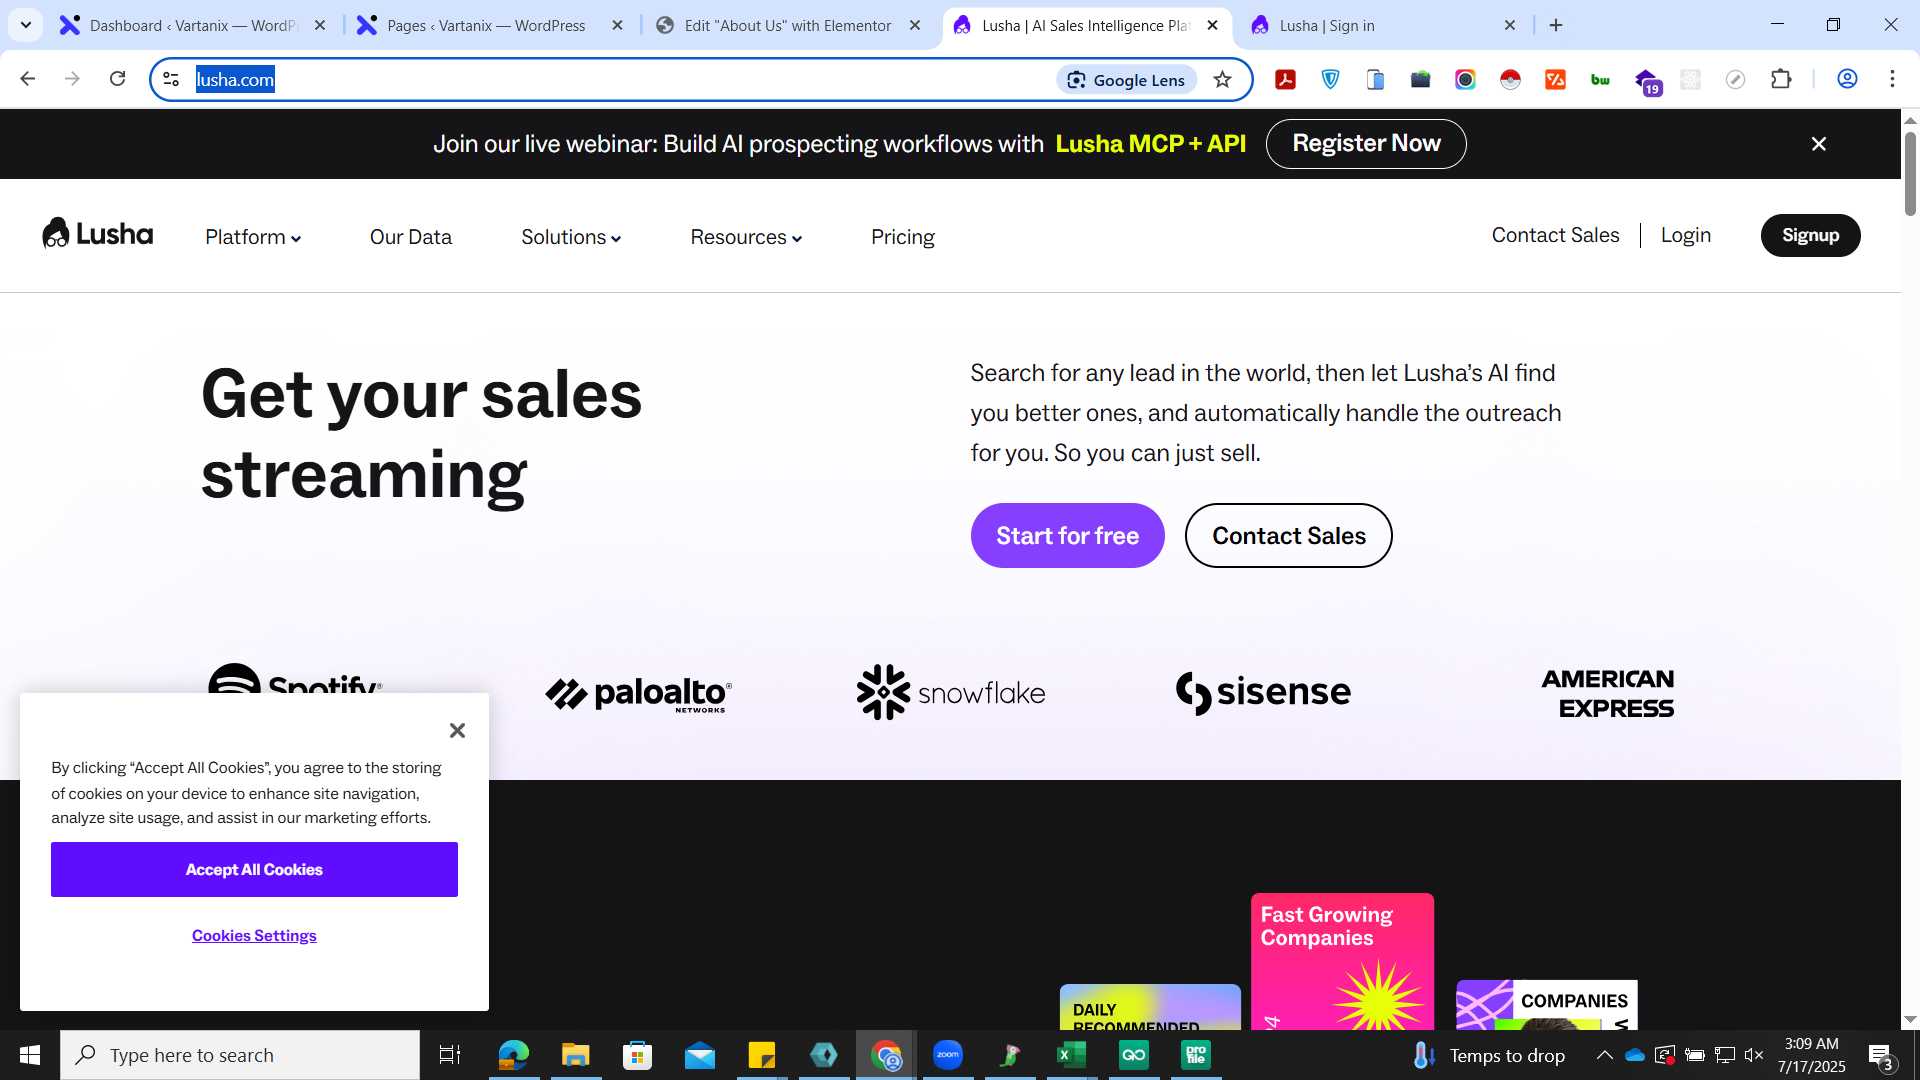Viewport: 1920px width, 1080px height.
Task: Click the Signup button
Action: click(x=1810, y=235)
